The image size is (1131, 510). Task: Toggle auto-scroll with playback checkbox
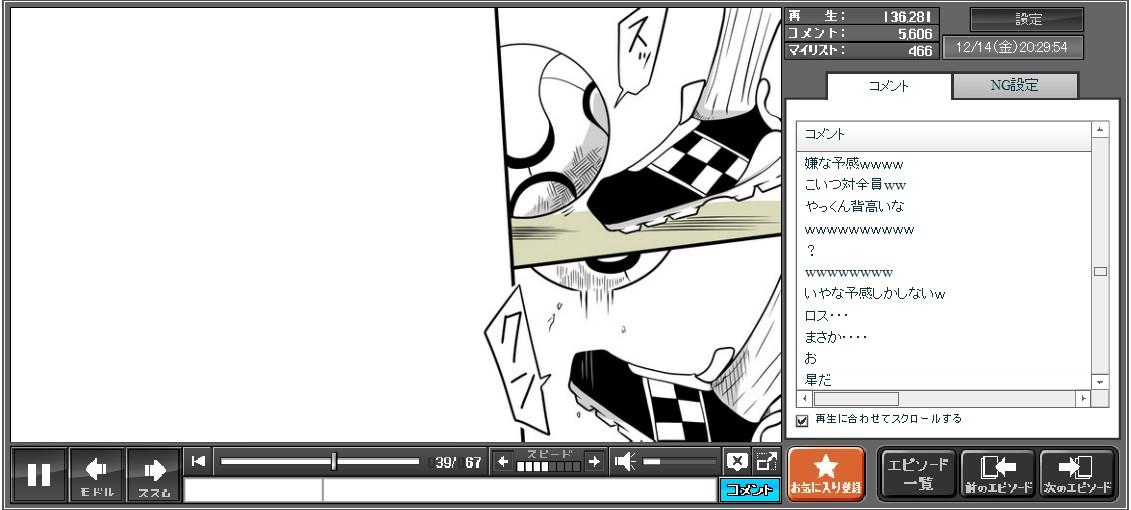click(802, 420)
